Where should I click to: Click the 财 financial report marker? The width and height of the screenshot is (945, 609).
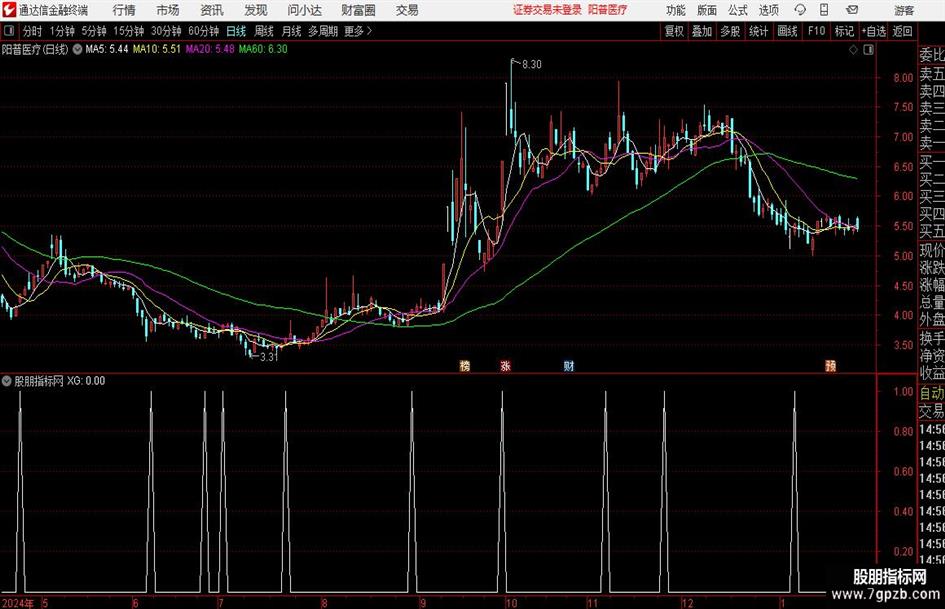coord(568,366)
